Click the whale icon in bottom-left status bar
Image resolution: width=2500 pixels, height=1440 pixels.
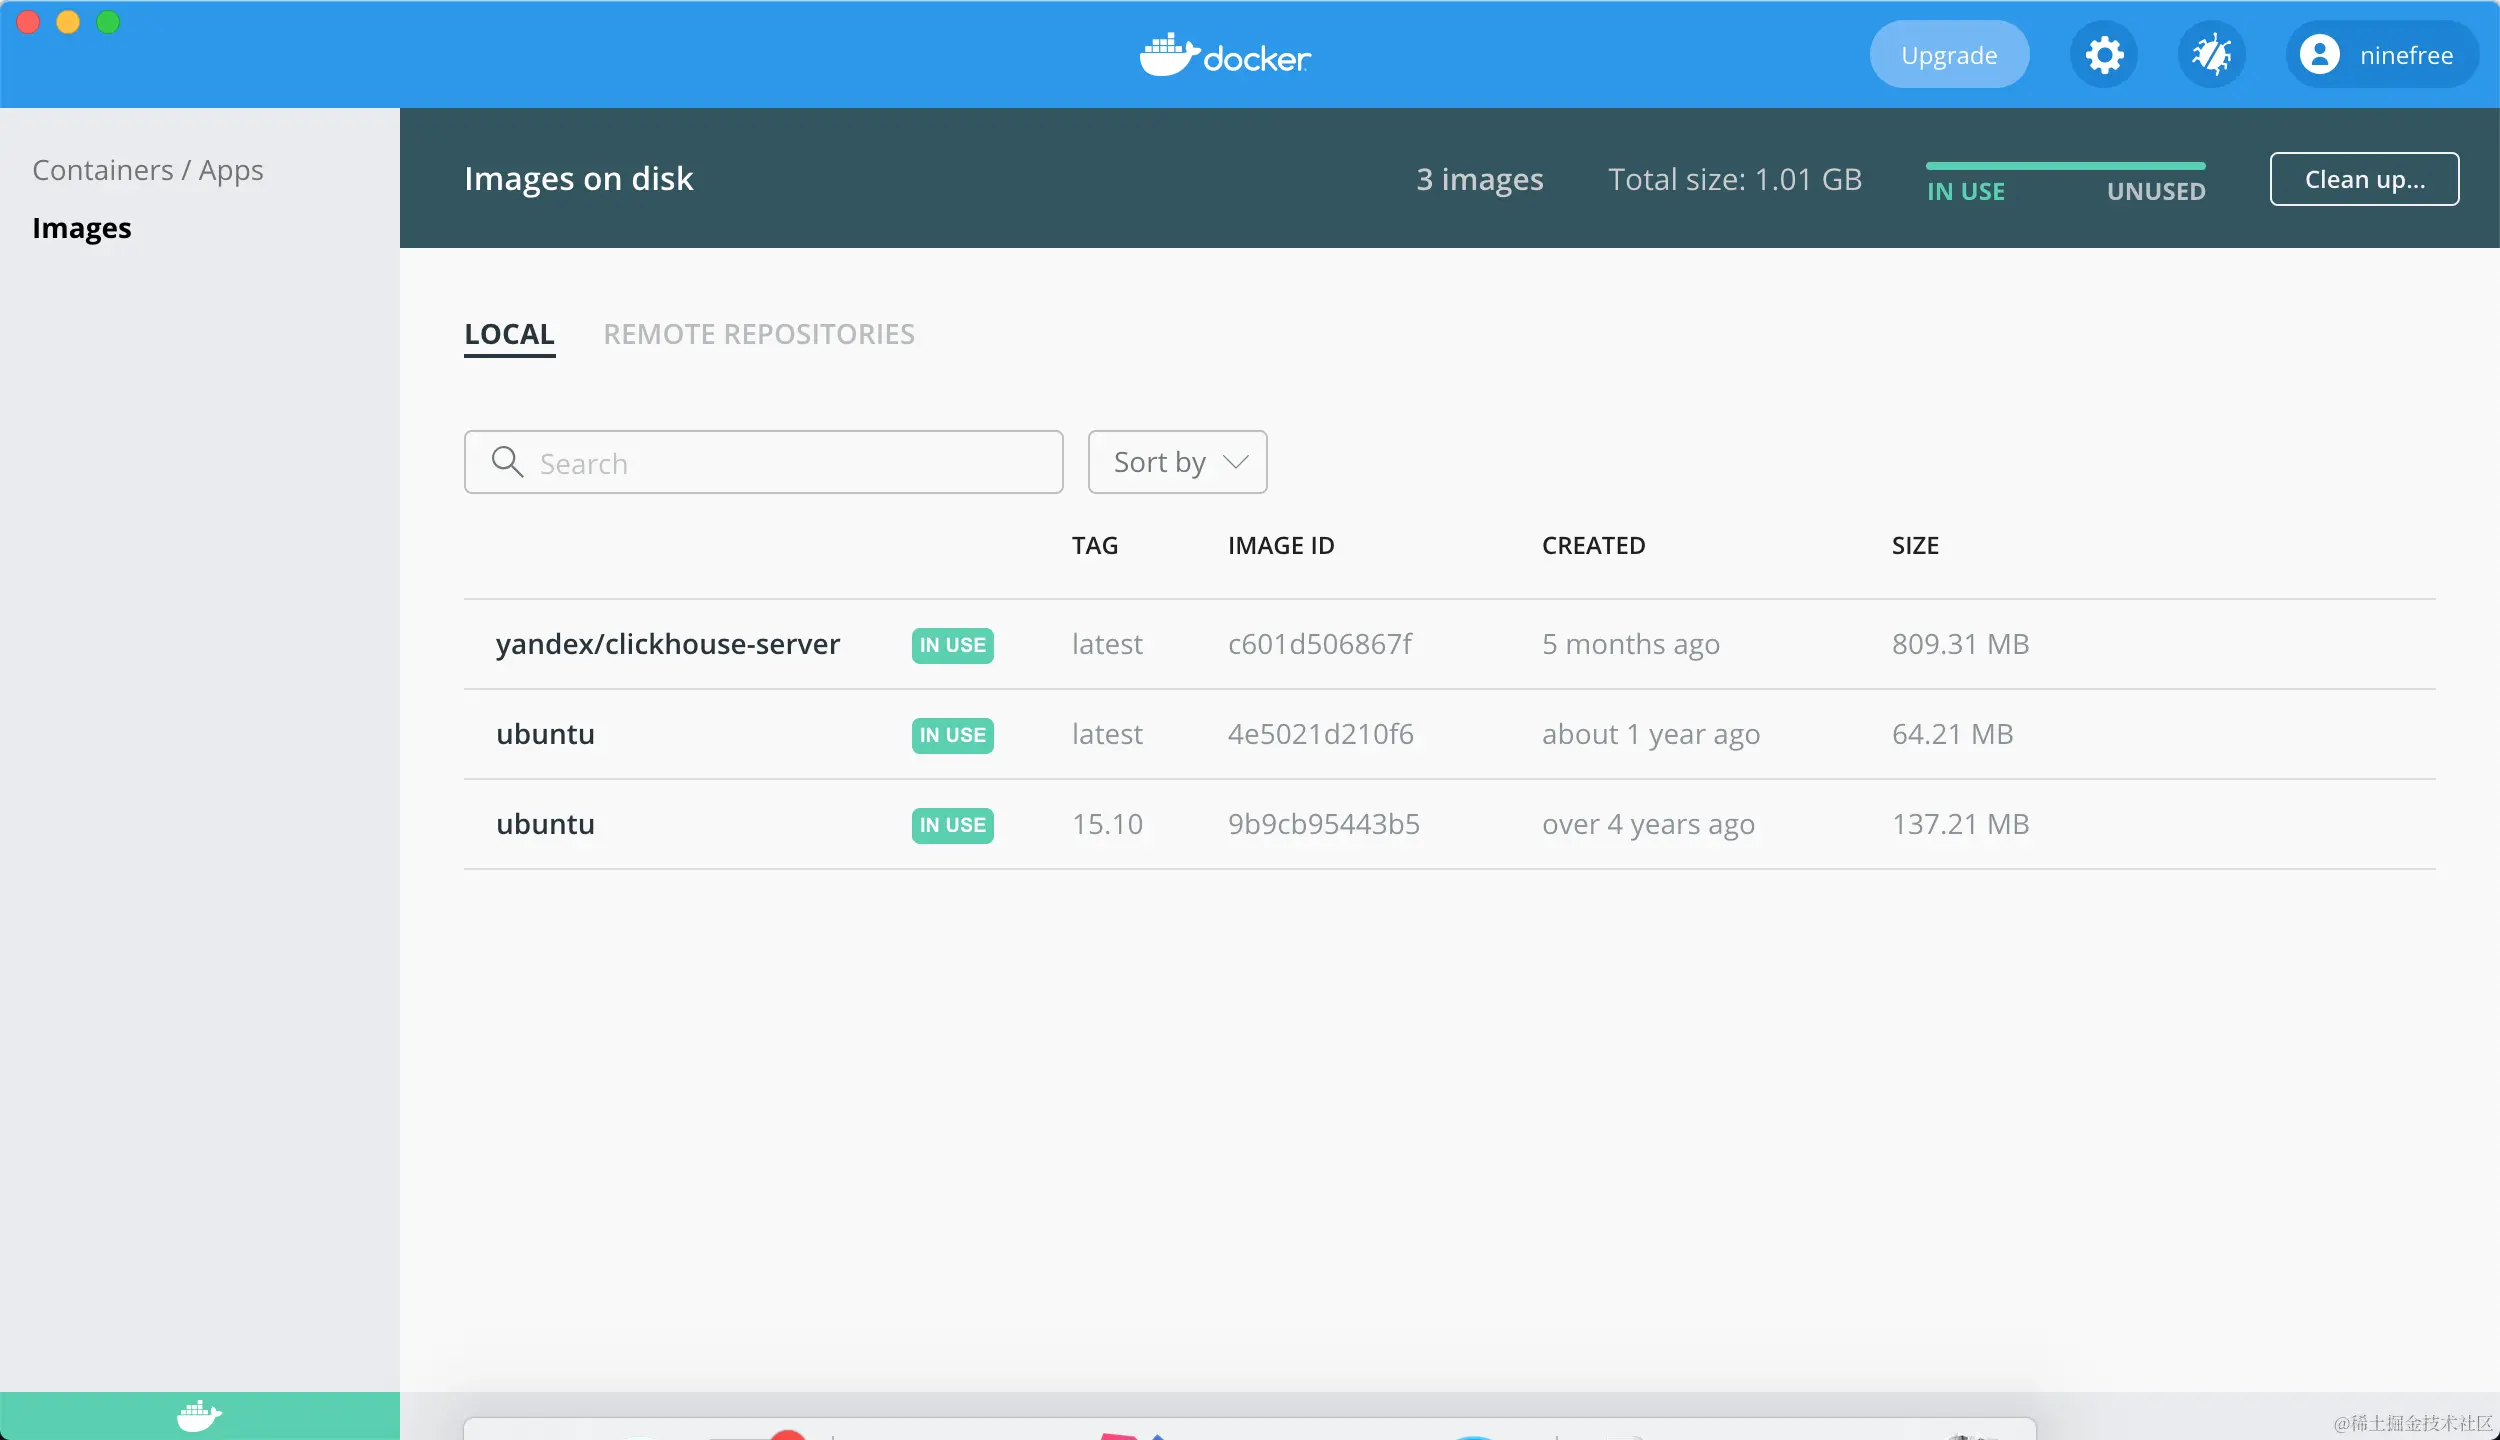[199, 1415]
